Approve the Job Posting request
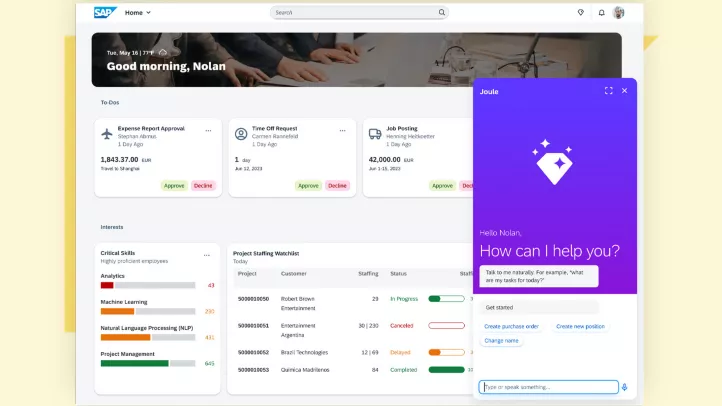Viewport: 722px width, 406px height. tap(442, 185)
